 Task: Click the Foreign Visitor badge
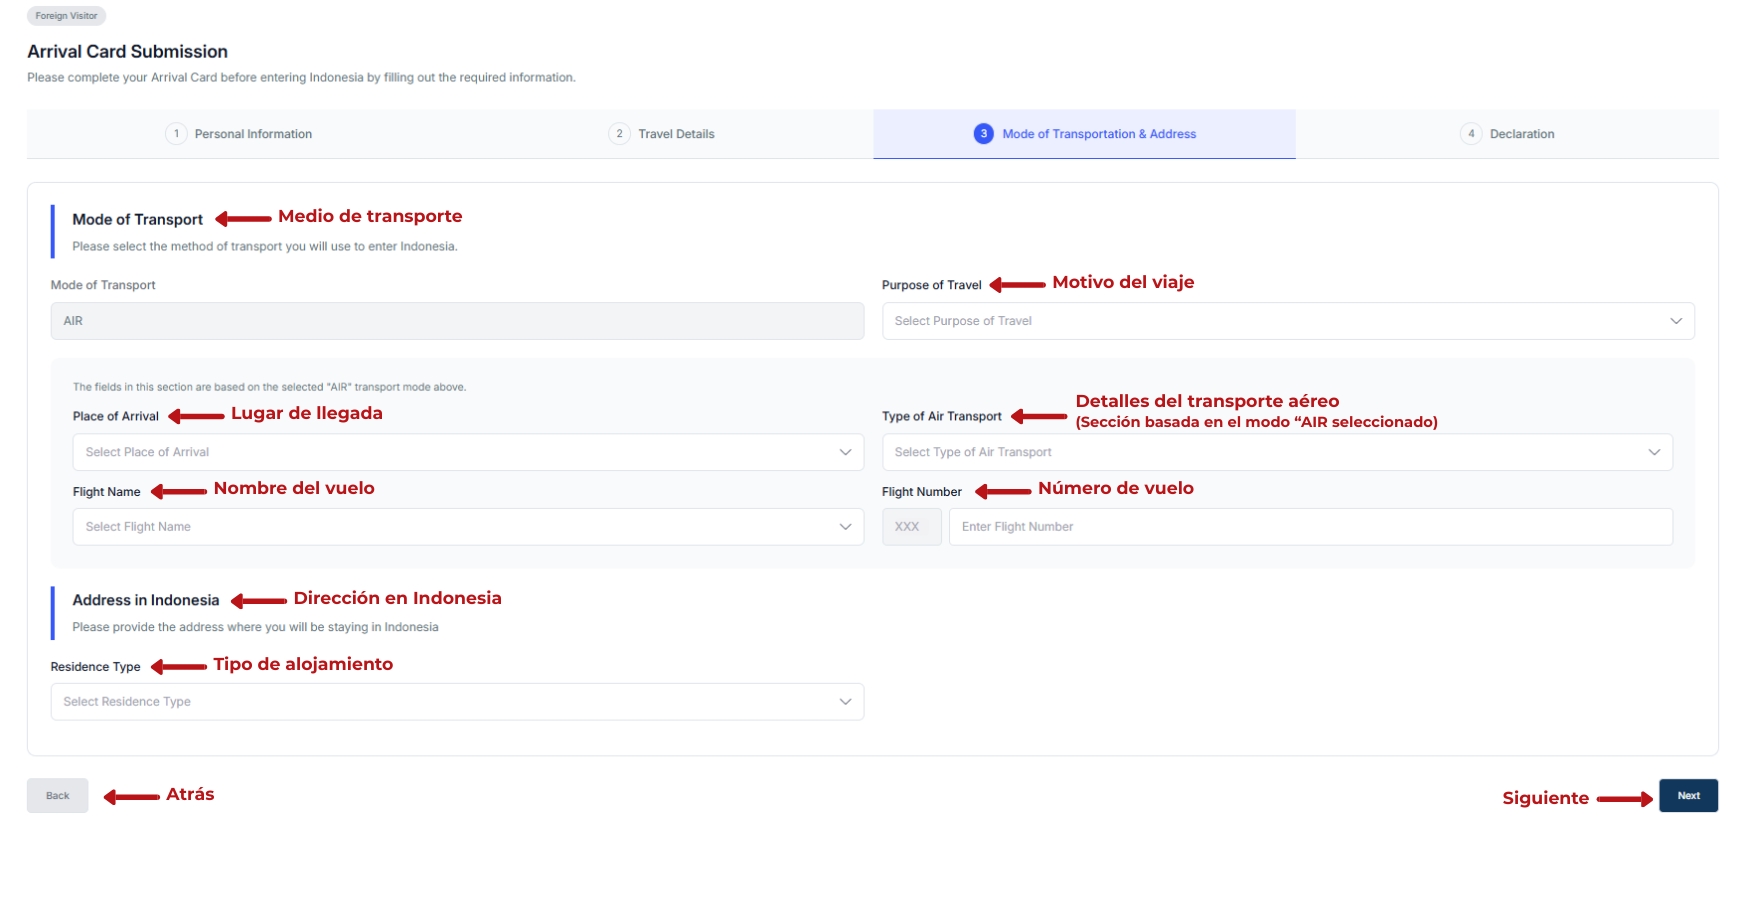pyautogui.click(x=66, y=16)
